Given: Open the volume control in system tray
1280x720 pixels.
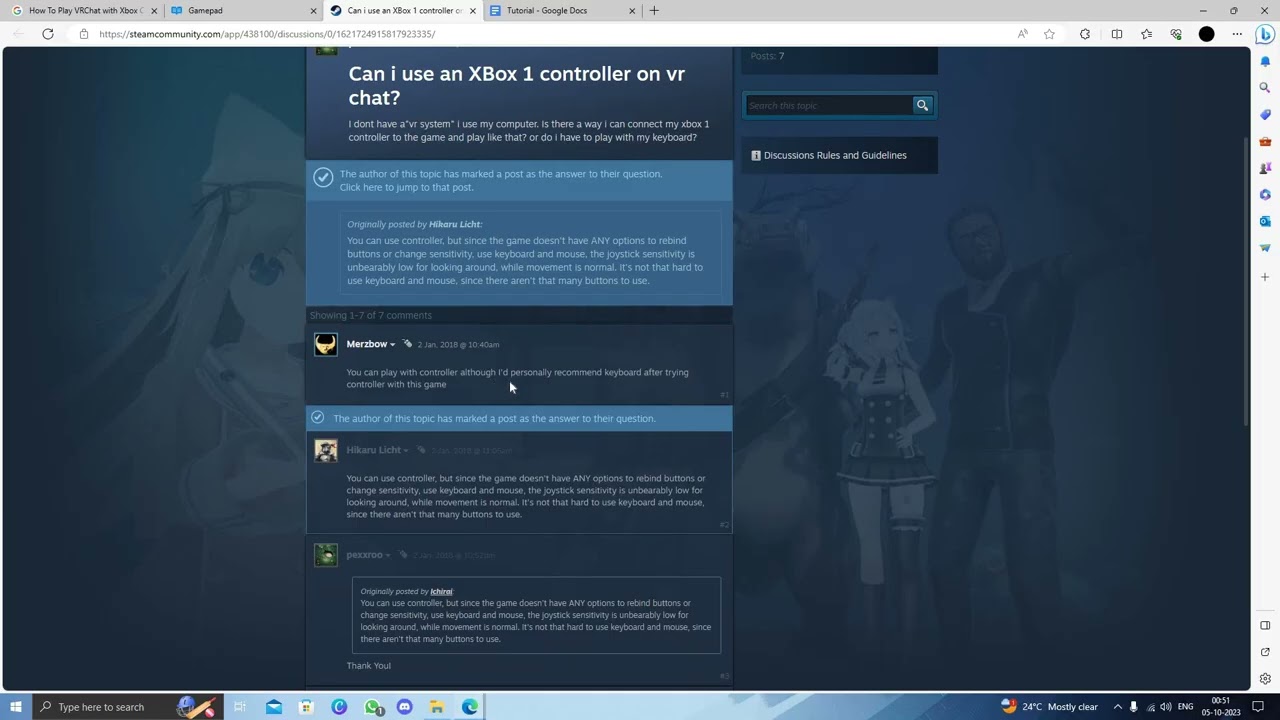Looking at the screenshot, I should 1166,707.
